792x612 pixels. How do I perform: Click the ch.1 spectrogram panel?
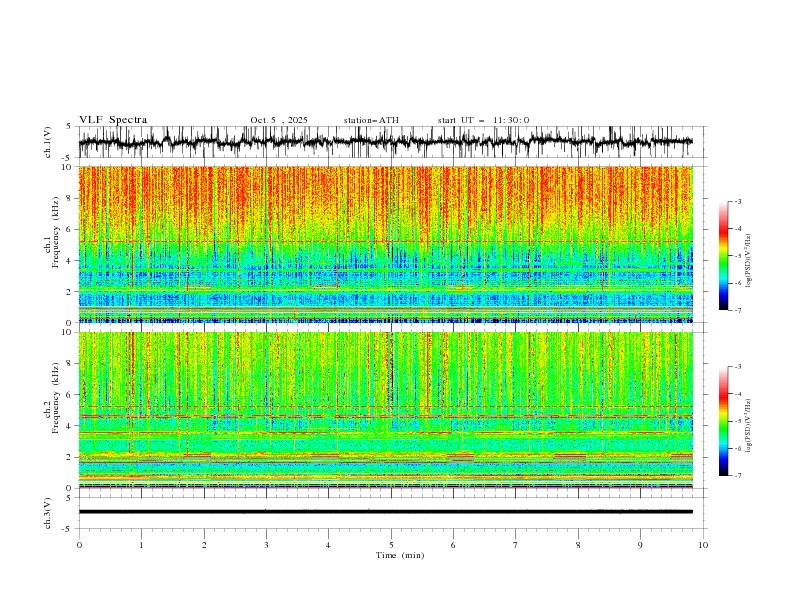coord(385,244)
